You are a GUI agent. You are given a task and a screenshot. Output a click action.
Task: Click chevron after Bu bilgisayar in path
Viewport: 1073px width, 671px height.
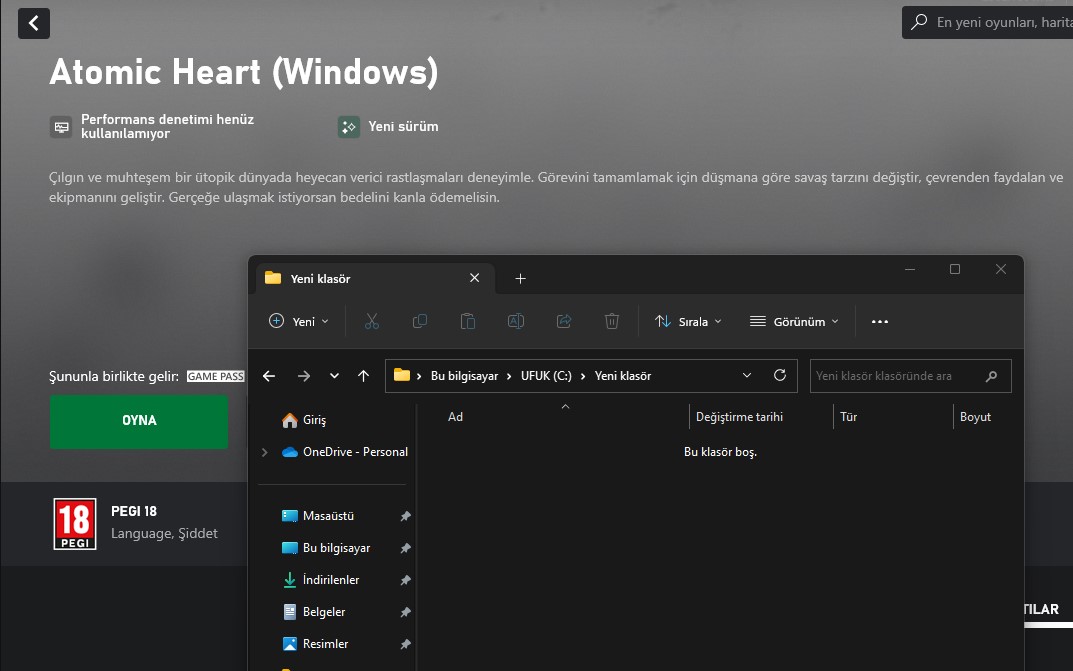pyautogui.click(x=510, y=376)
